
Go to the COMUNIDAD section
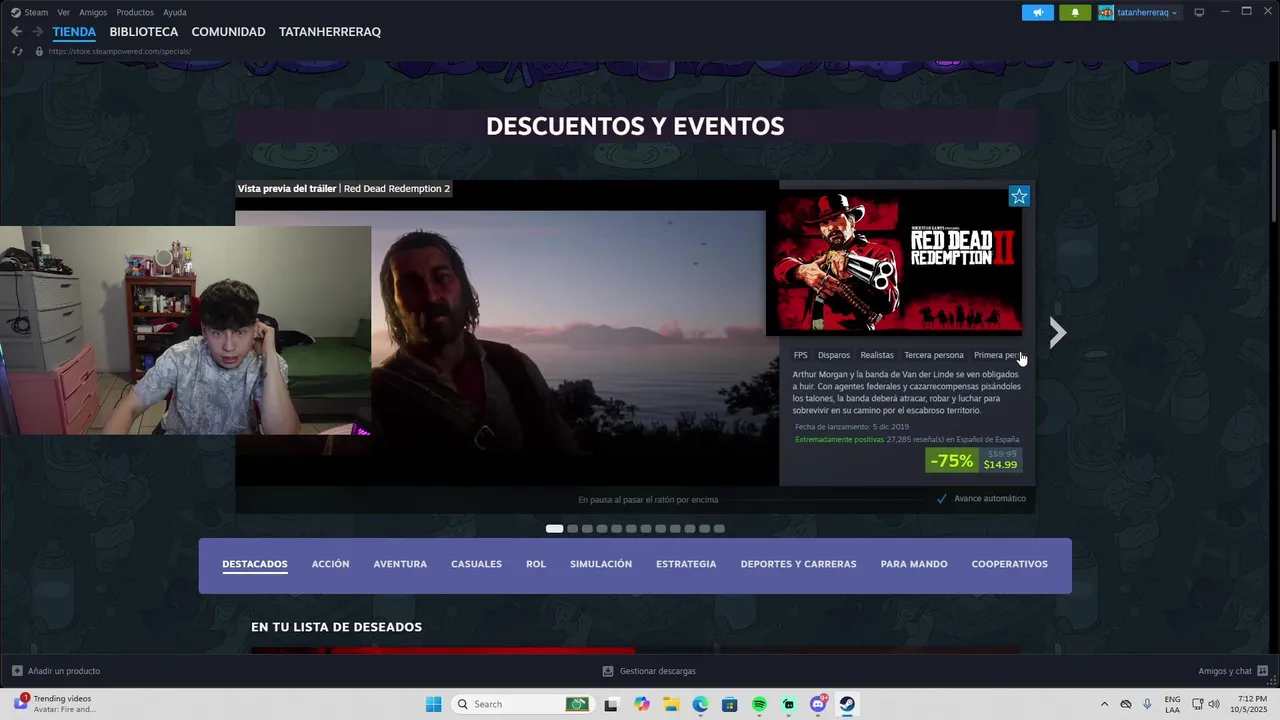(228, 32)
